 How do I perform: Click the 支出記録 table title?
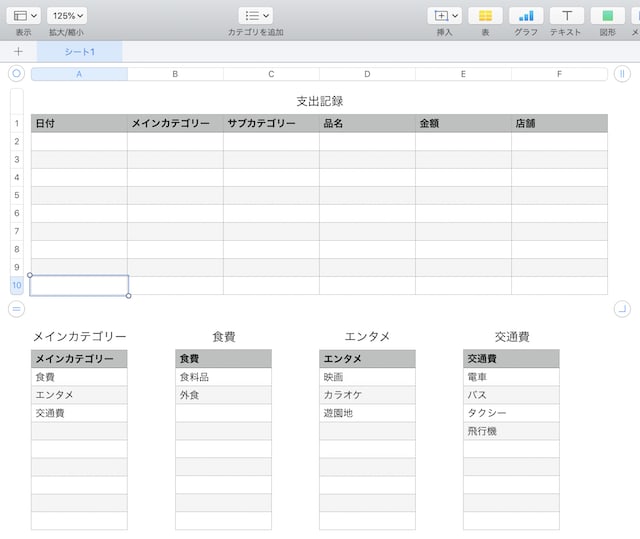tap(319, 101)
